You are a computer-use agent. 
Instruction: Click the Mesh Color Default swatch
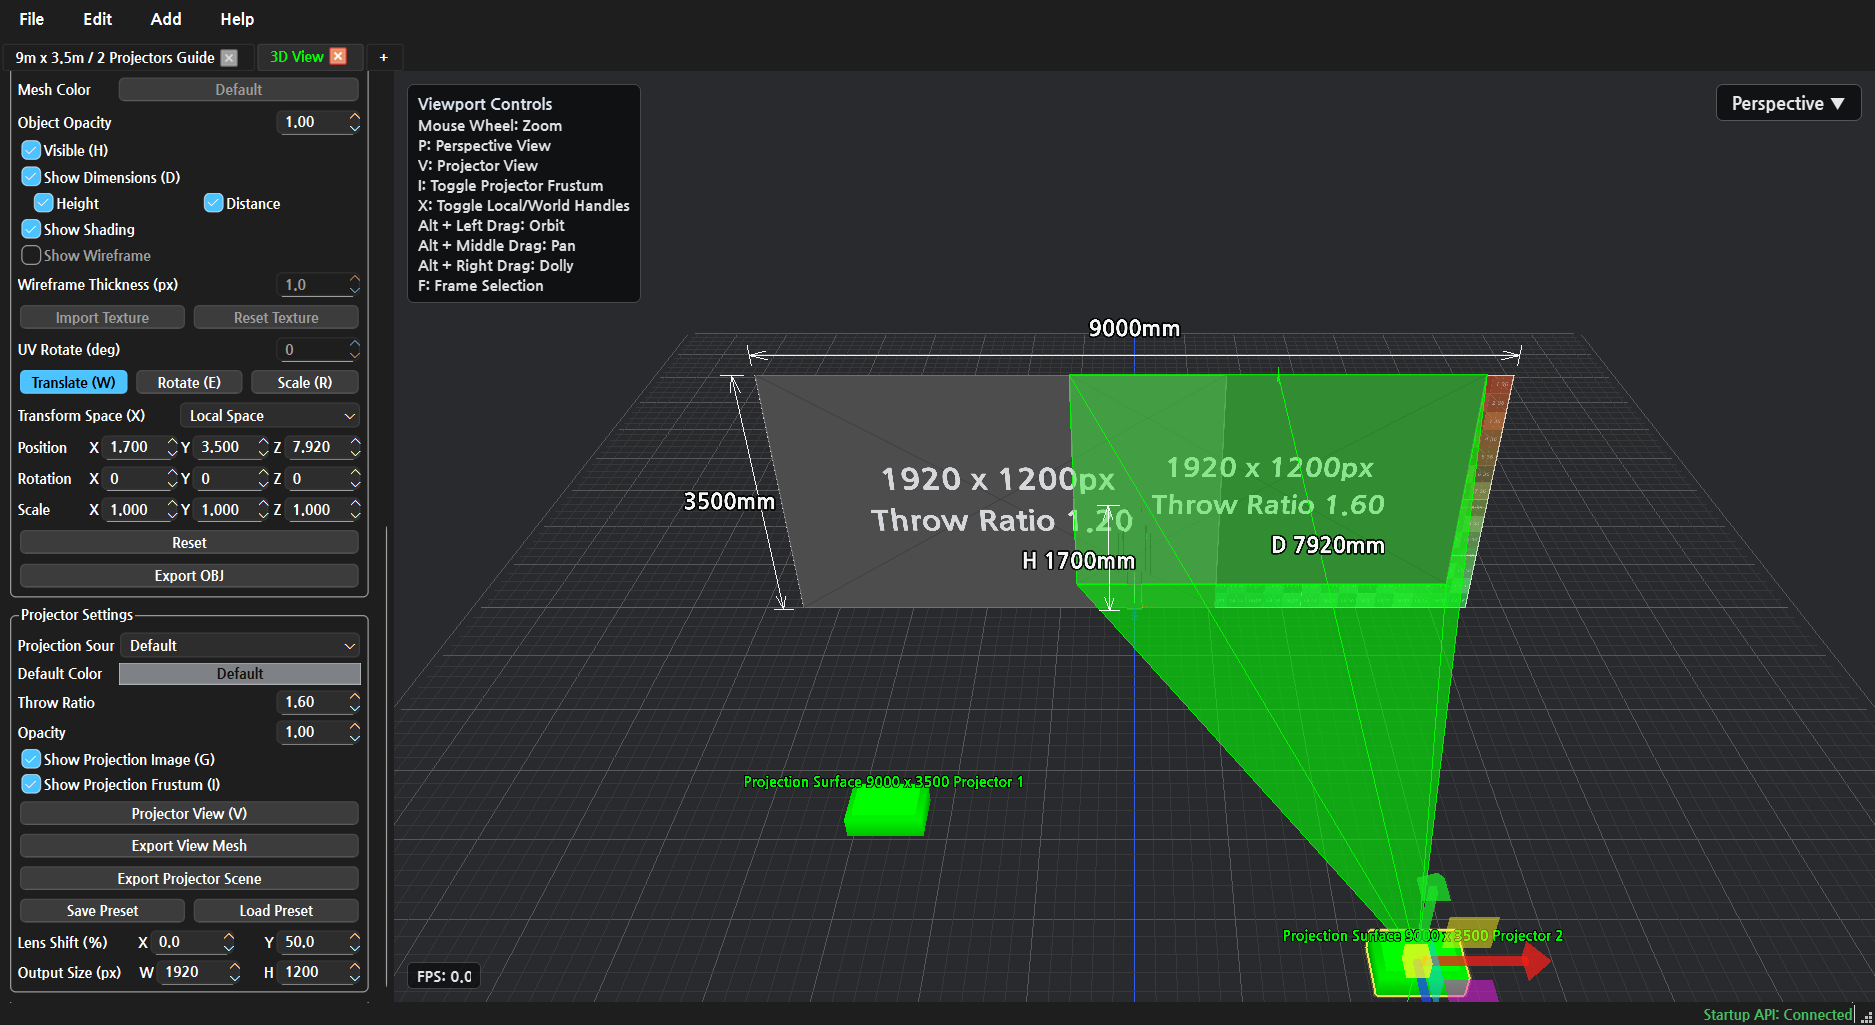239,90
